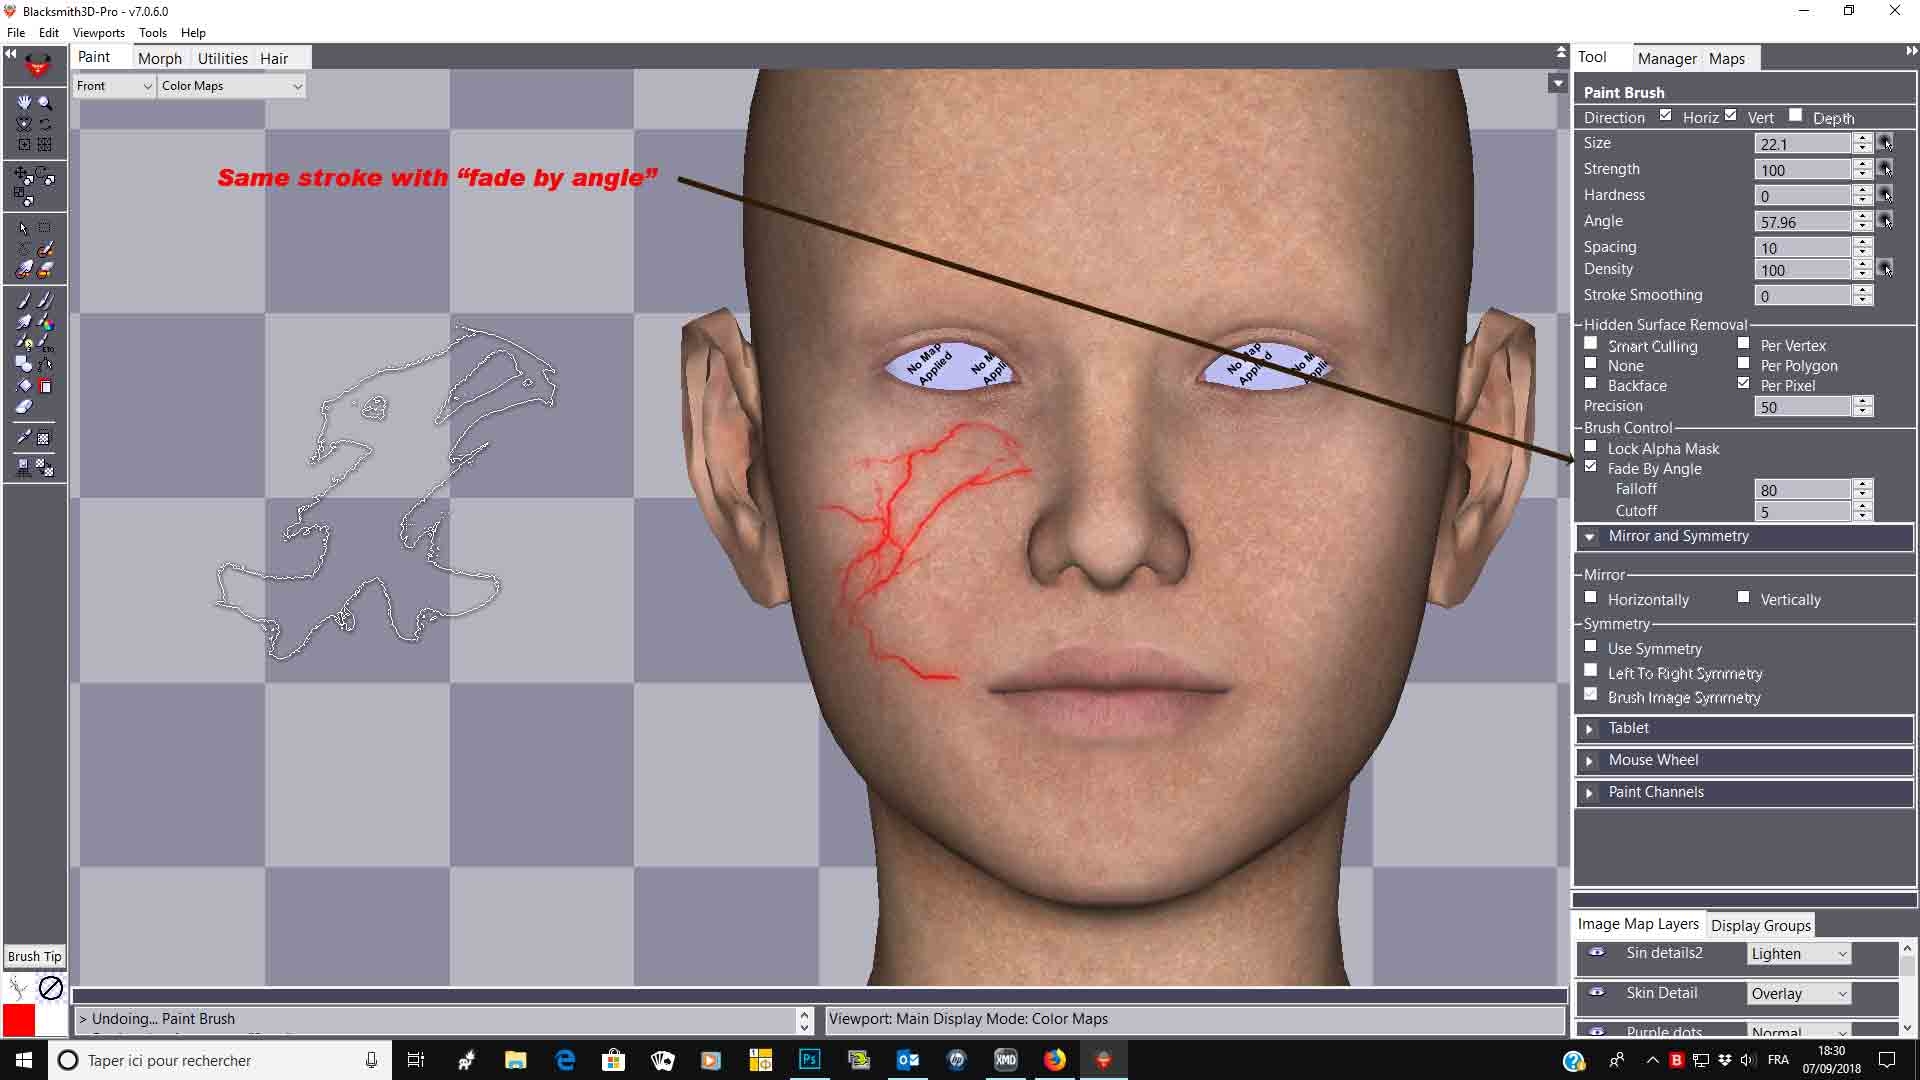This screenshot has width=1920, height=1080.
Task: Open the Color Maps display dropdown
Action: (x=231, y=86)
